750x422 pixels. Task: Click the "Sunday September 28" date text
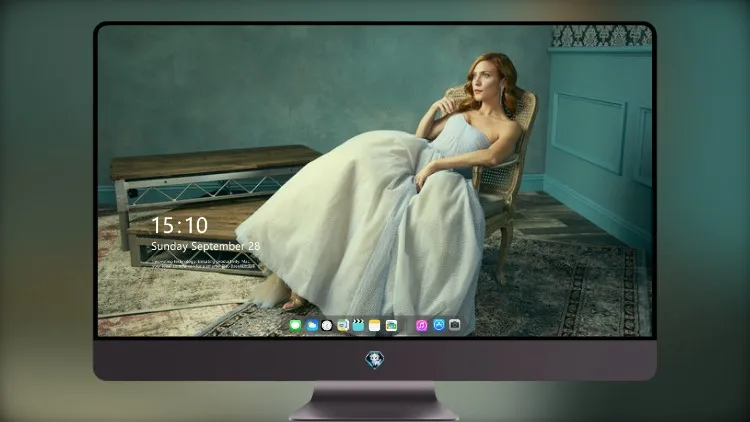pos(206,246)
